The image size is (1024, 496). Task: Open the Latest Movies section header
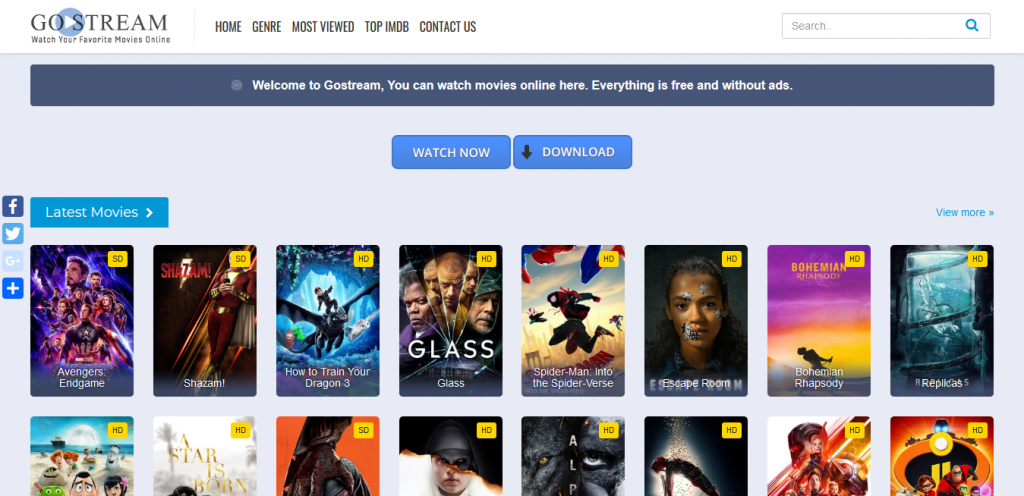tap(99, 212)
